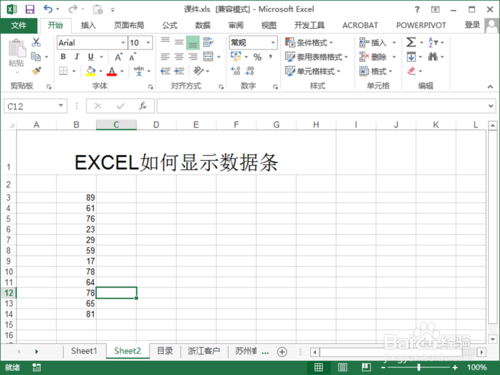
Task: Open the font color dropdown arrow
Action: coord(122,71)
